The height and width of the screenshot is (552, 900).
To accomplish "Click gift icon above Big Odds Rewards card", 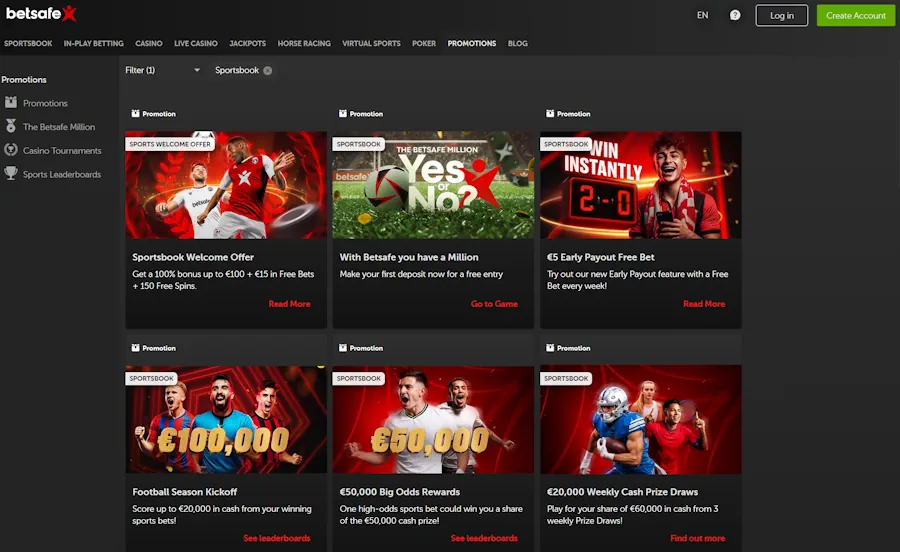I will tap(343, 348).
